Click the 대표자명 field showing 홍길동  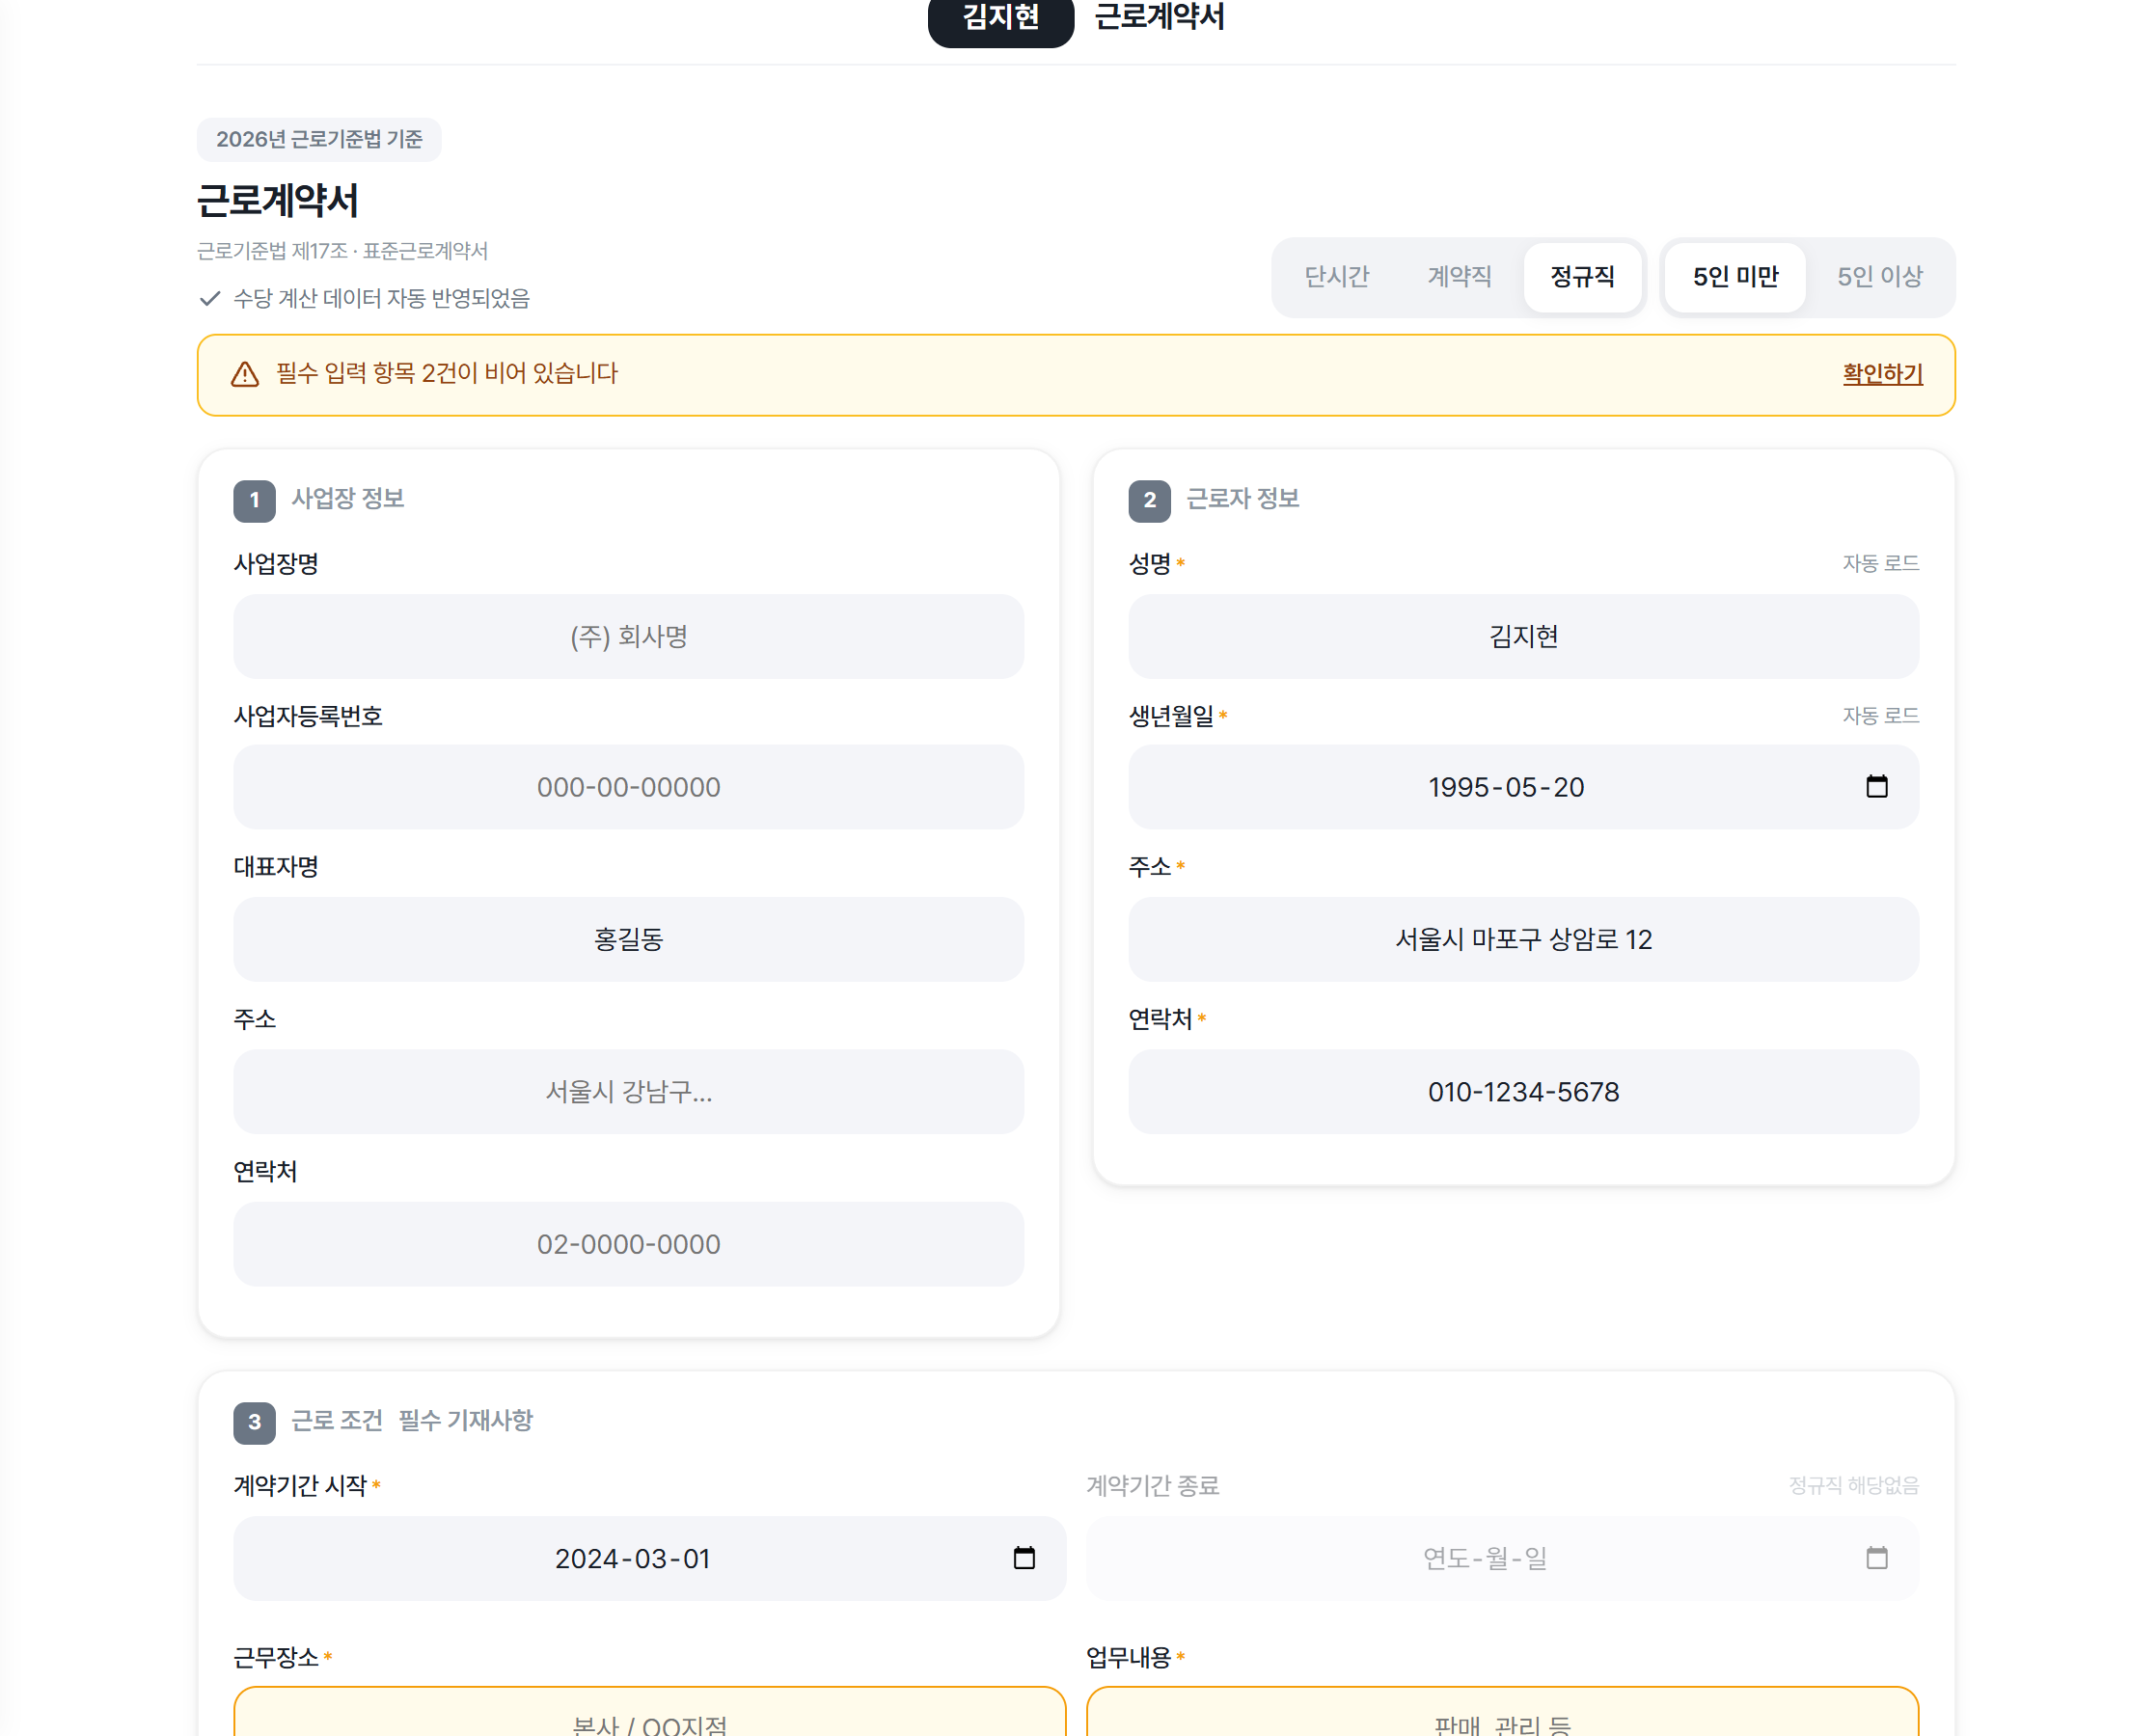(628, 939)
